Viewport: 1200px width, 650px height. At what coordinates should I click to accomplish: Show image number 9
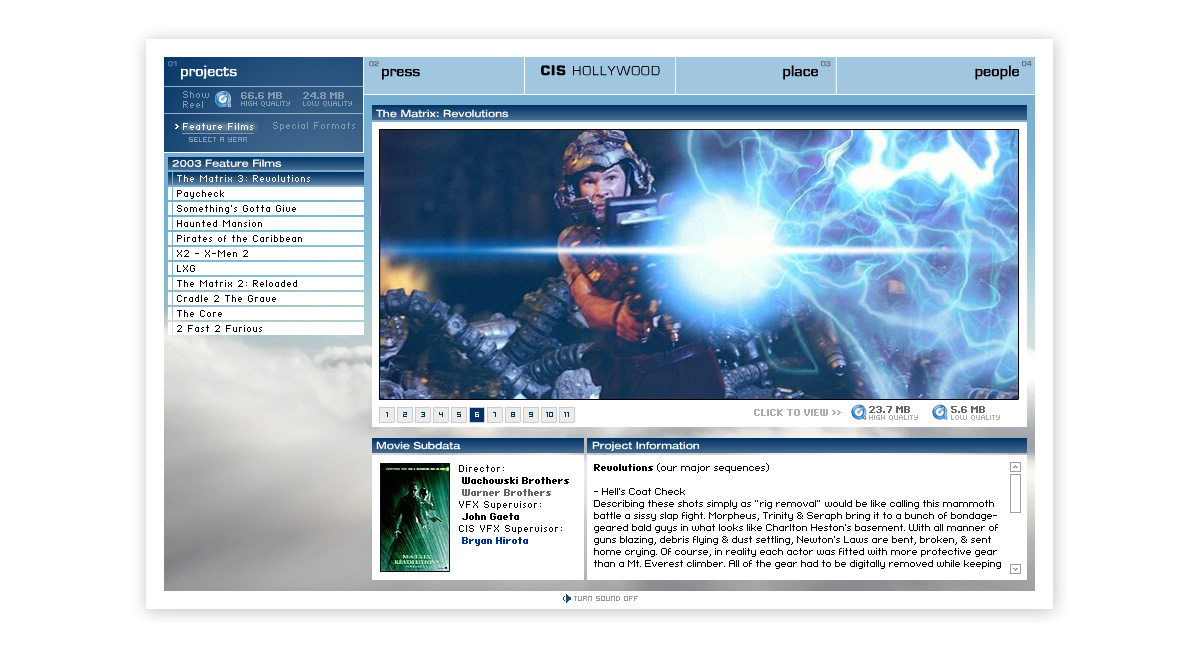click(531, 415)
